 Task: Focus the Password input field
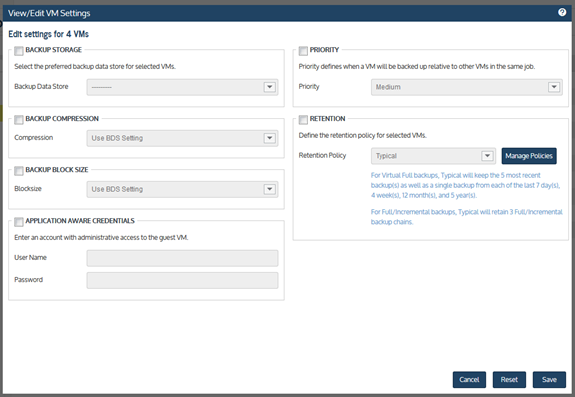pos(182,280)
